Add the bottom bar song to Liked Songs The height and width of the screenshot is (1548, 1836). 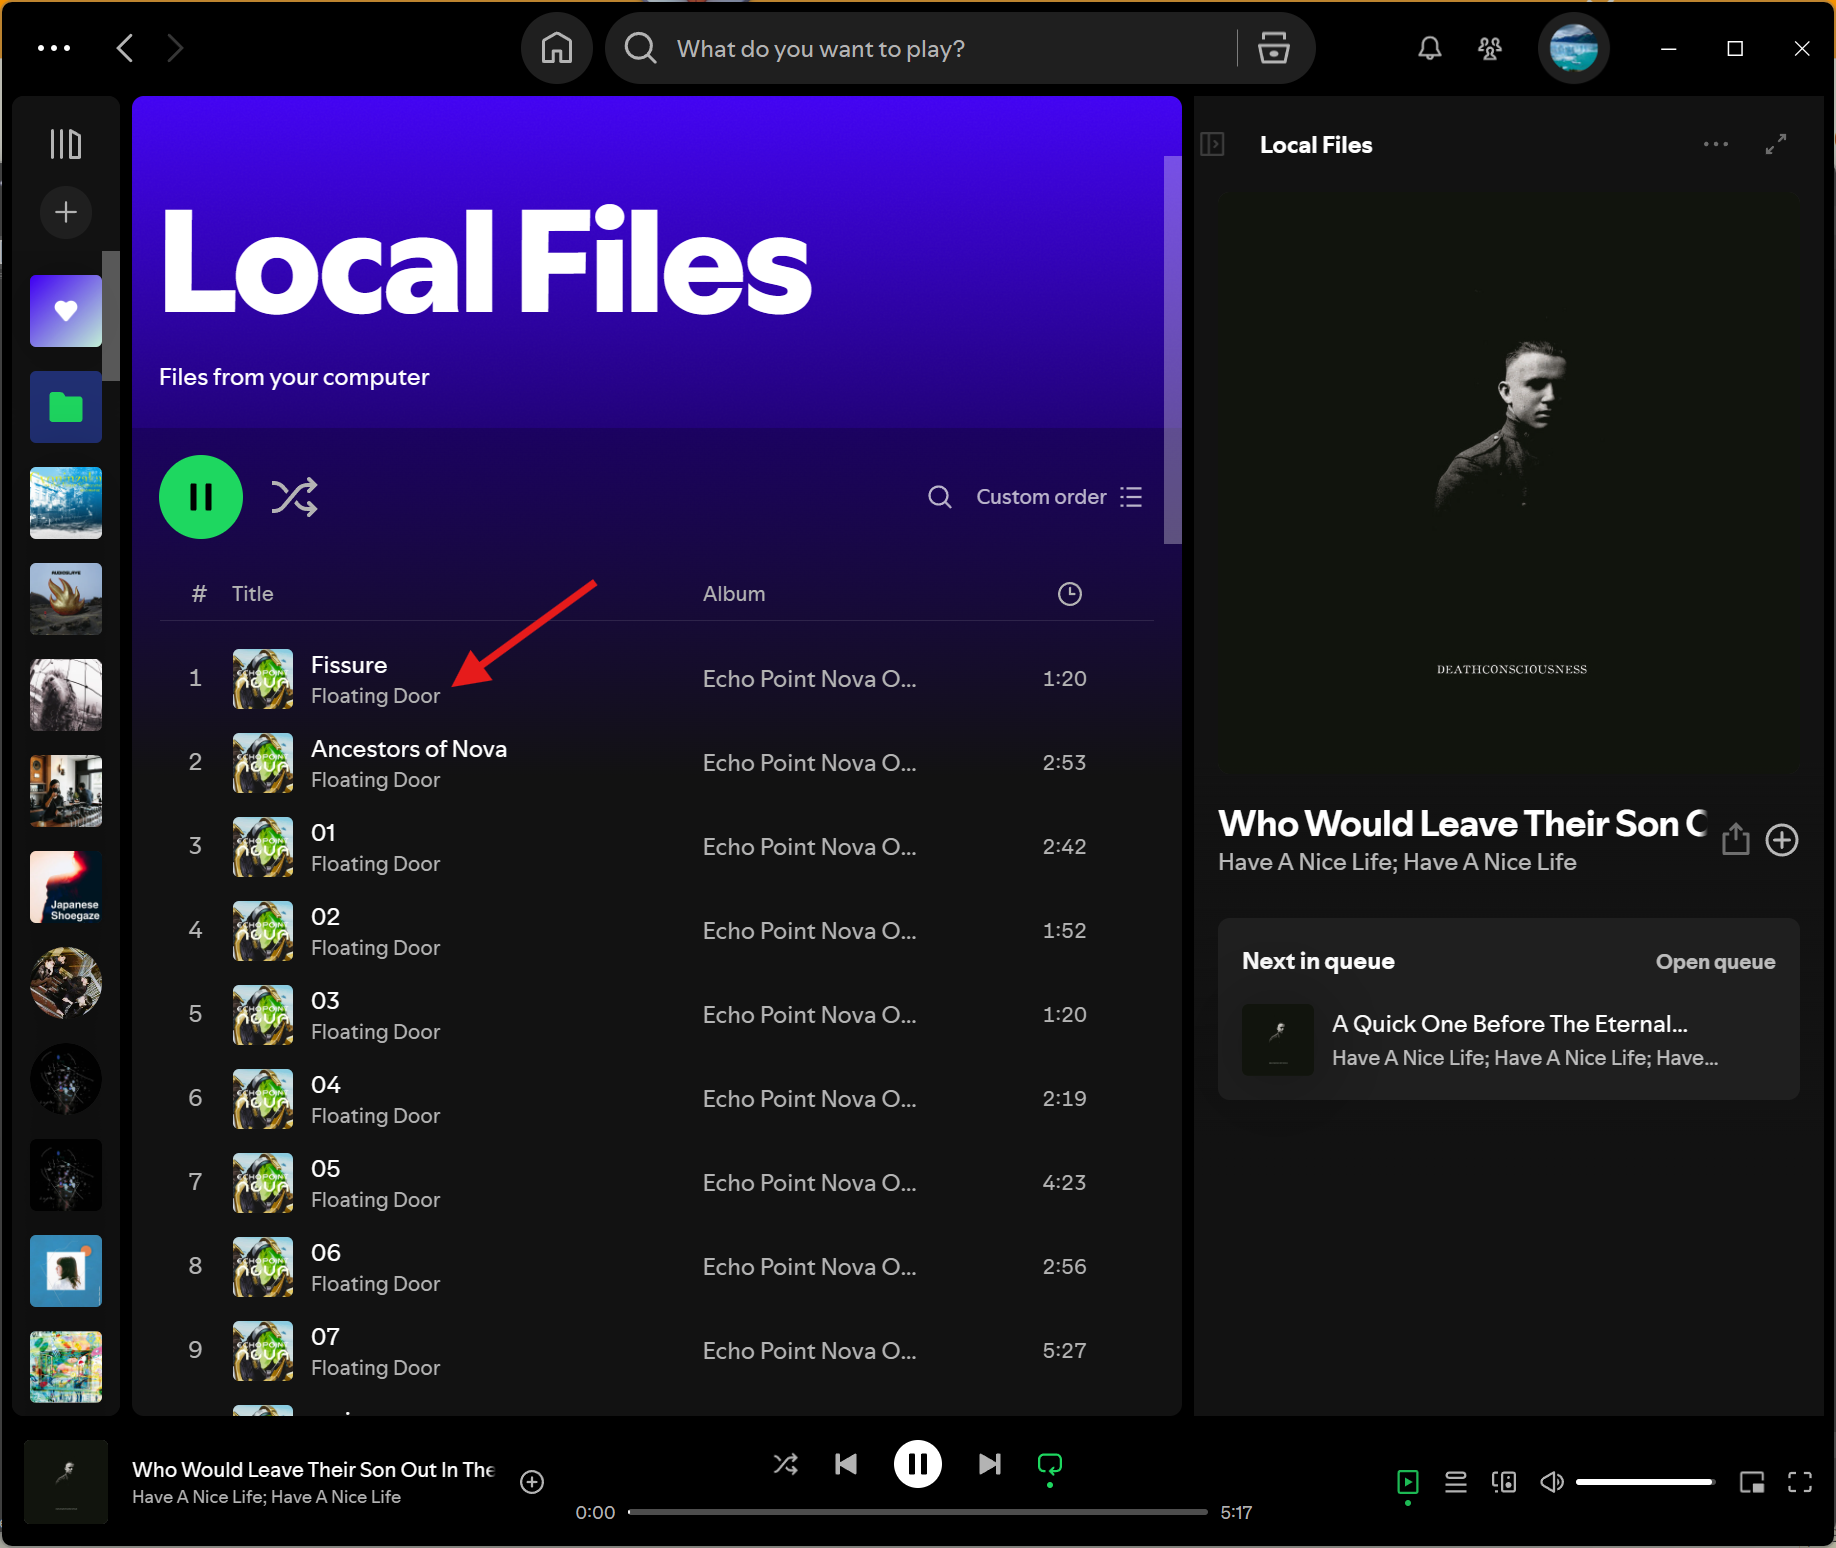(532, 1482)
